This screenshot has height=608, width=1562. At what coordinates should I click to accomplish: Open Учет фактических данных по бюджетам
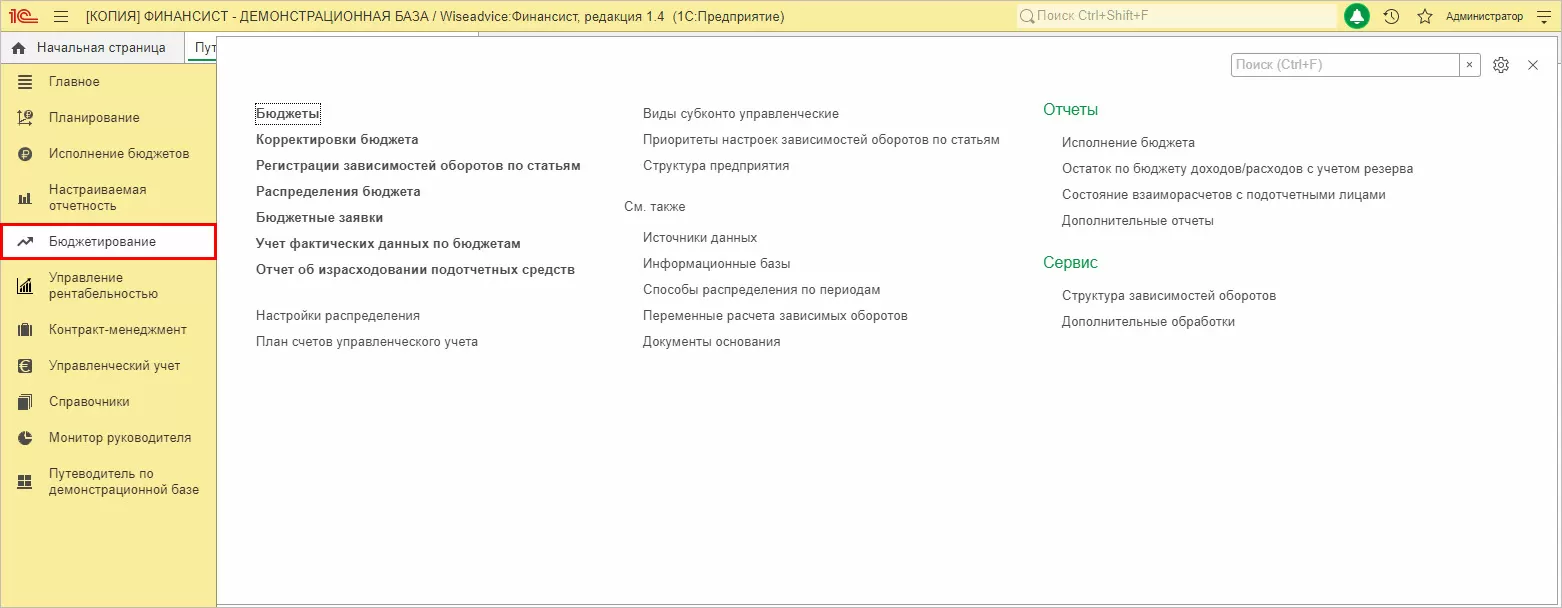click(x=388, y=243)
